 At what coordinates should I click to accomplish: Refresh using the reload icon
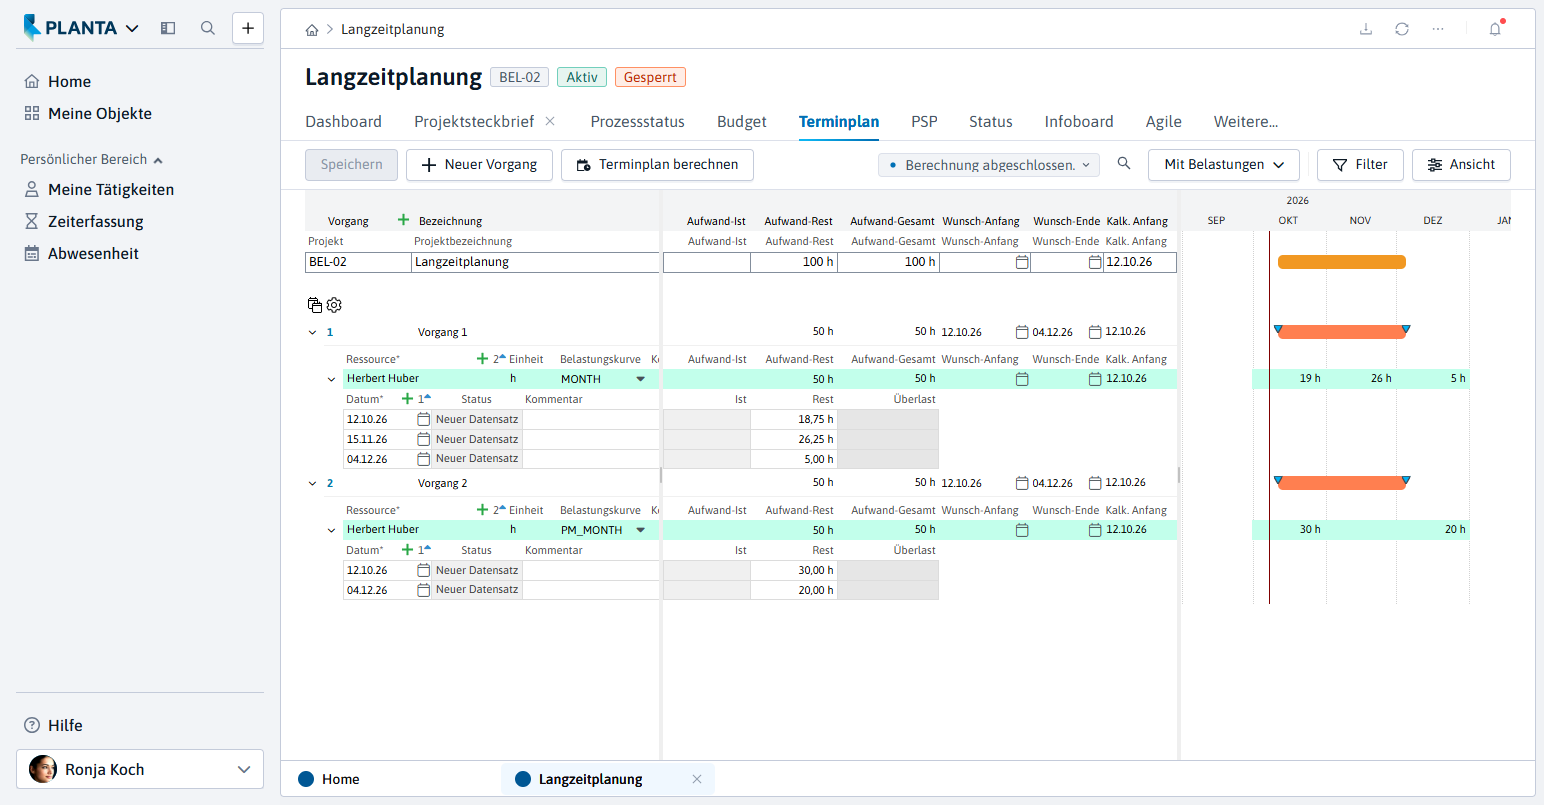[1402, 29]
